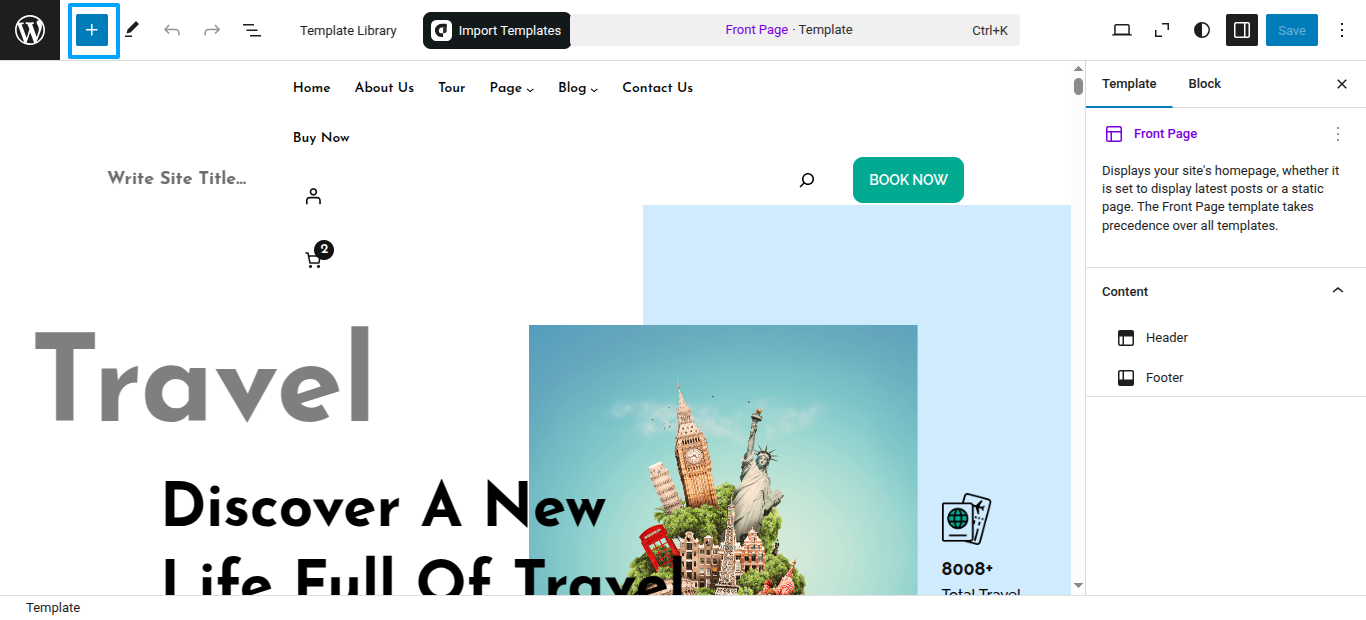
Task: Switch to the Block tab
Action: (1205, 84)
